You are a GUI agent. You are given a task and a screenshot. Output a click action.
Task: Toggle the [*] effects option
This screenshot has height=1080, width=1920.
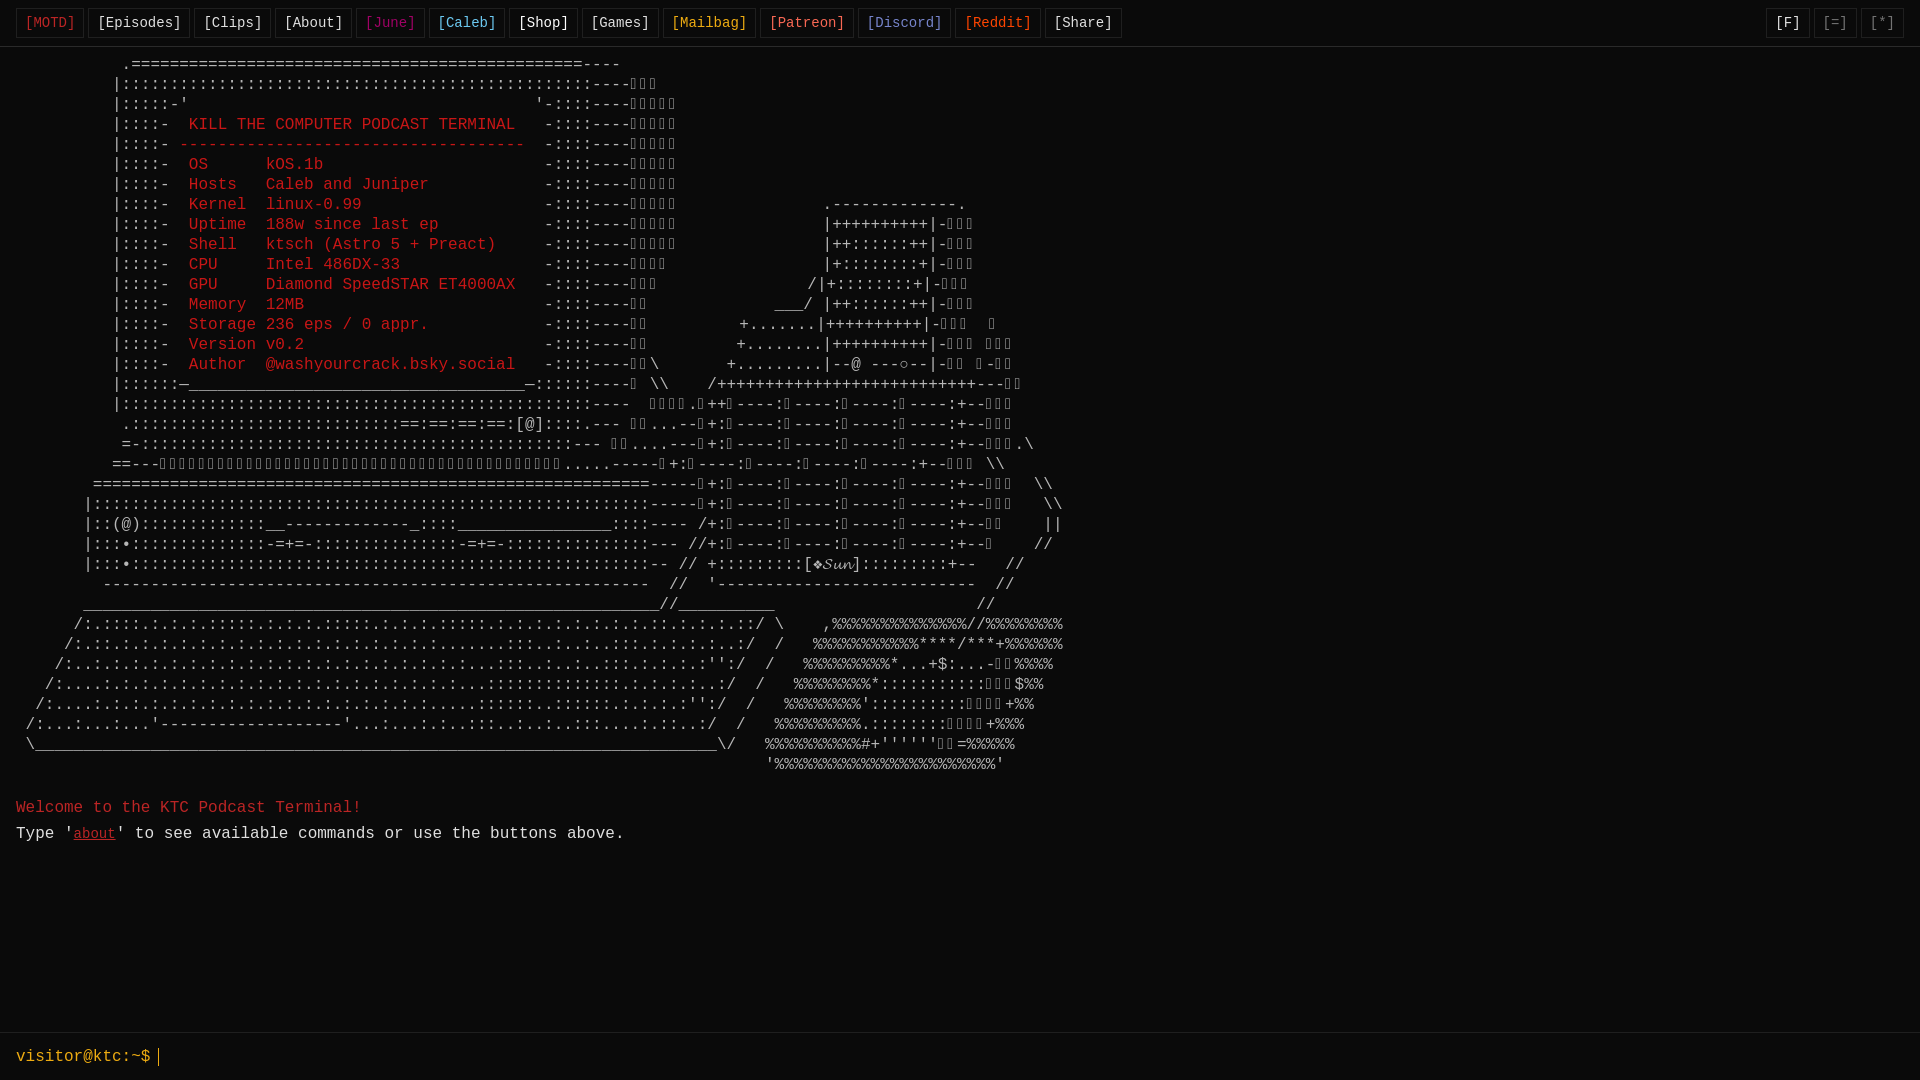pos(1882,23)
